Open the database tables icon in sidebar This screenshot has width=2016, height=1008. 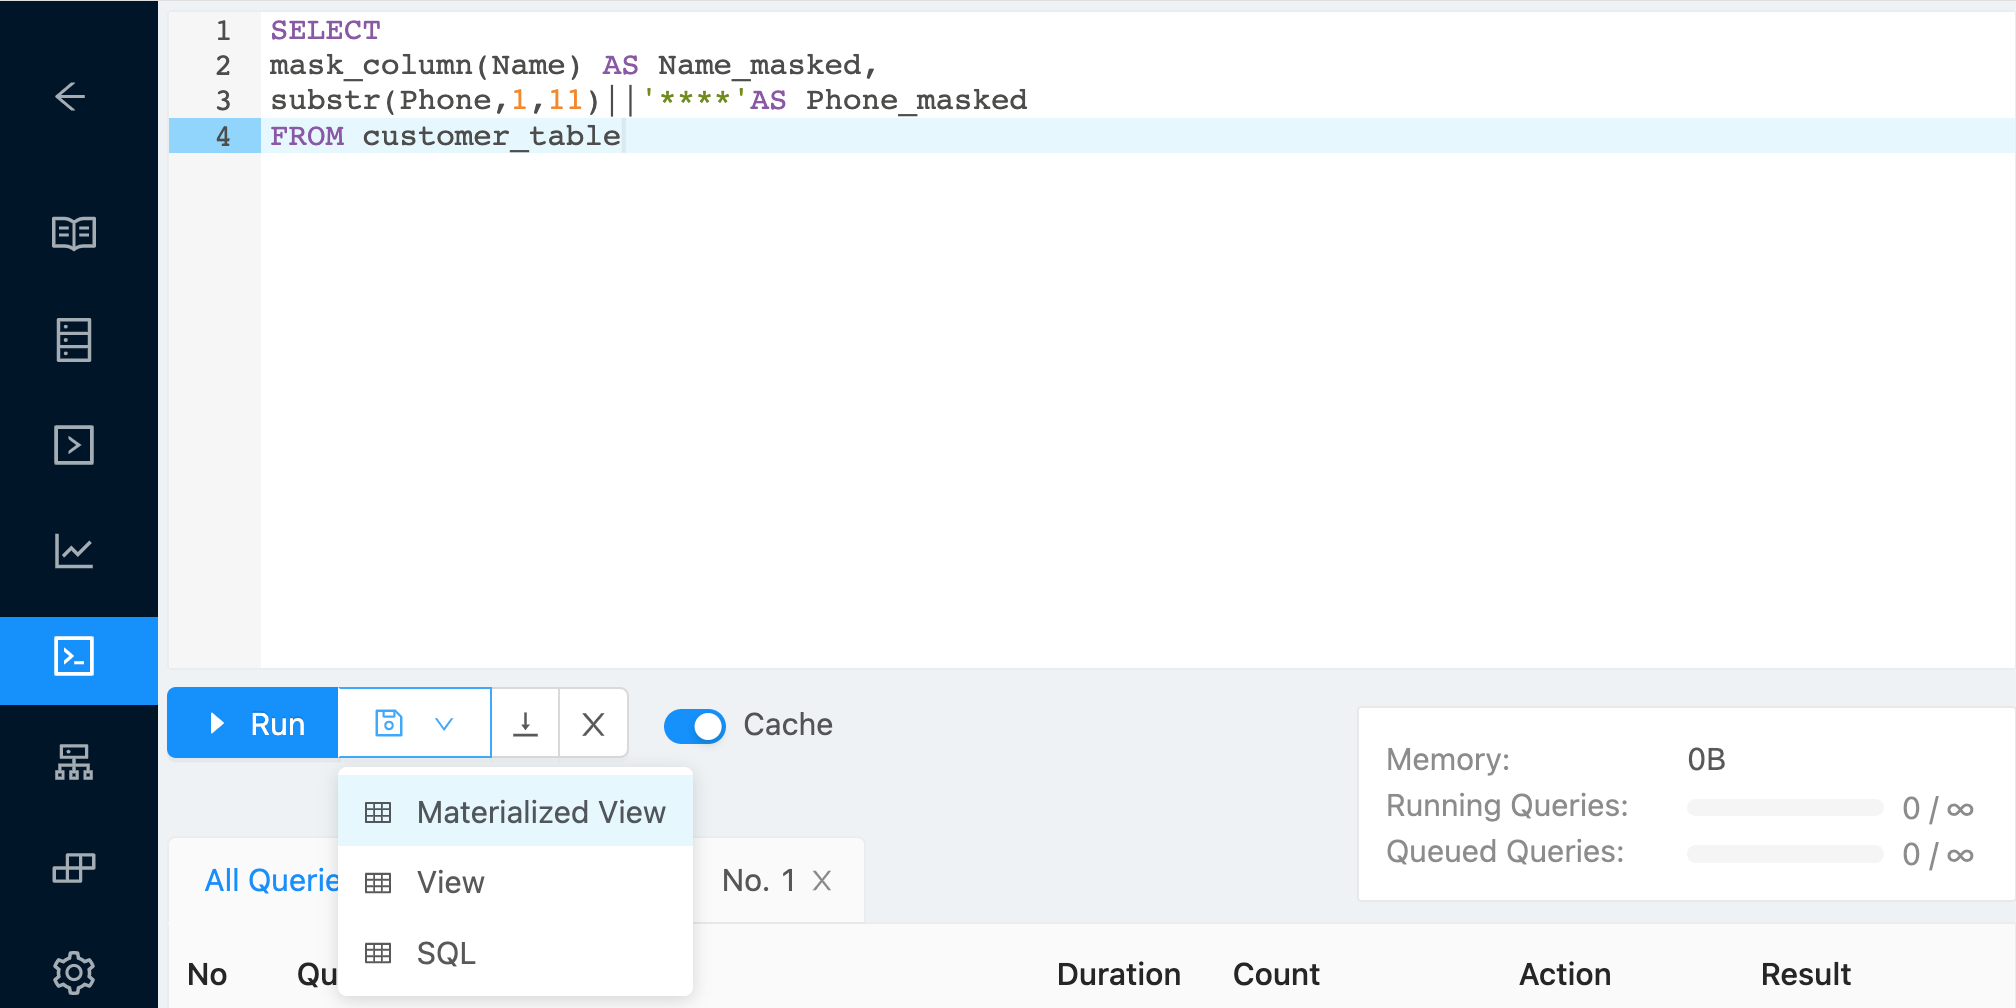[74, 340]
